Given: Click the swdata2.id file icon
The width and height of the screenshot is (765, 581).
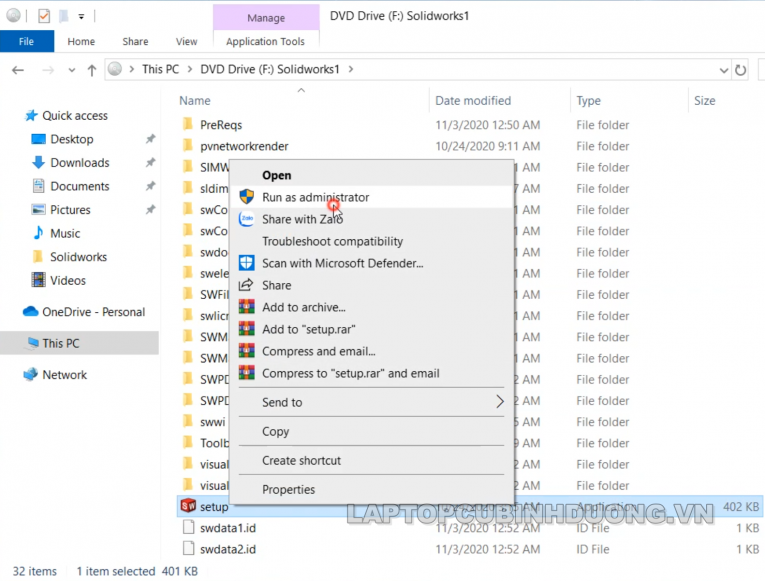Looking at the screenshot, I should (188, 549).
